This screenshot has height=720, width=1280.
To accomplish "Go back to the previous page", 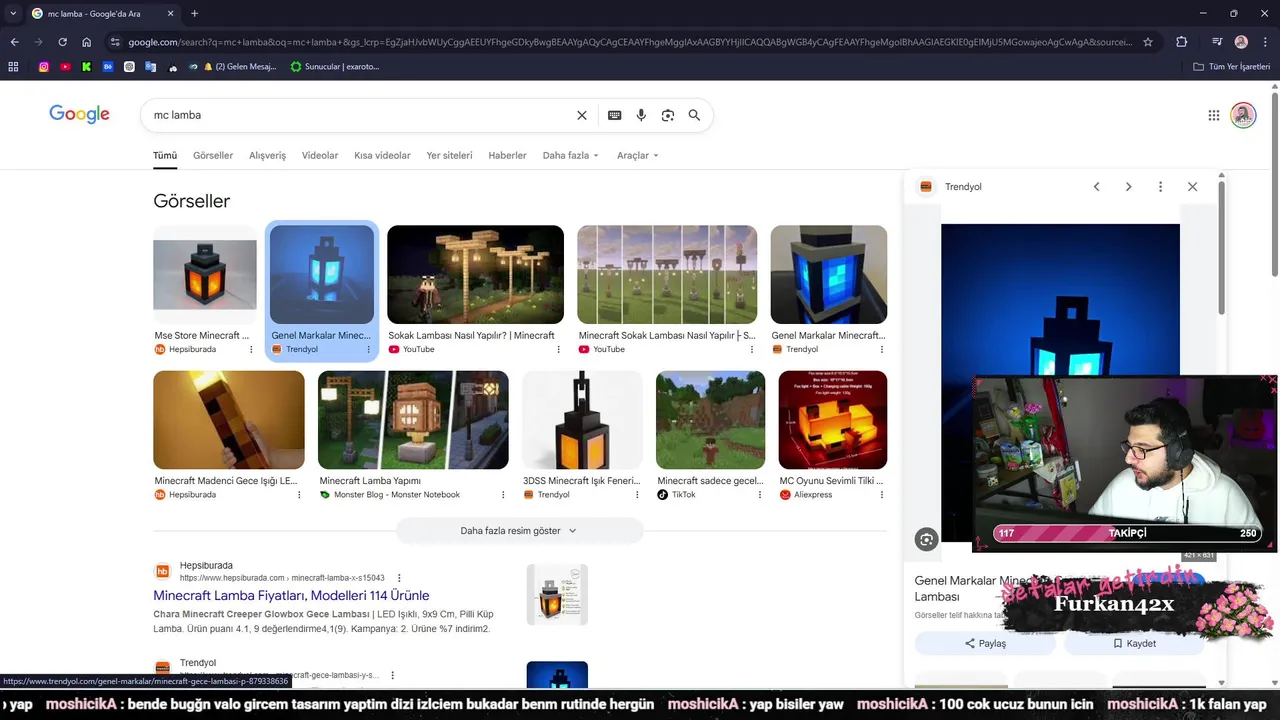I will (14, 42).
